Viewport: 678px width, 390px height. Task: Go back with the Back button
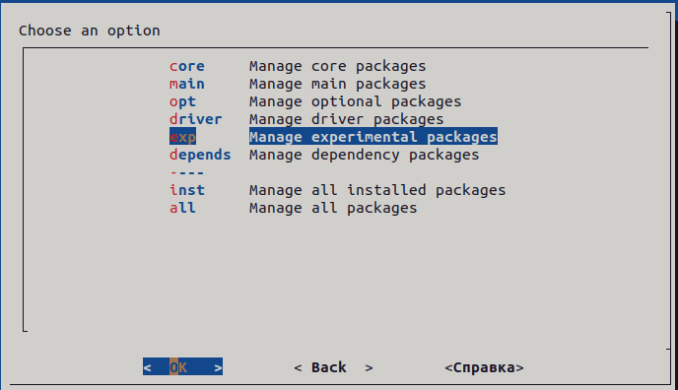click(x=333, y=367)
